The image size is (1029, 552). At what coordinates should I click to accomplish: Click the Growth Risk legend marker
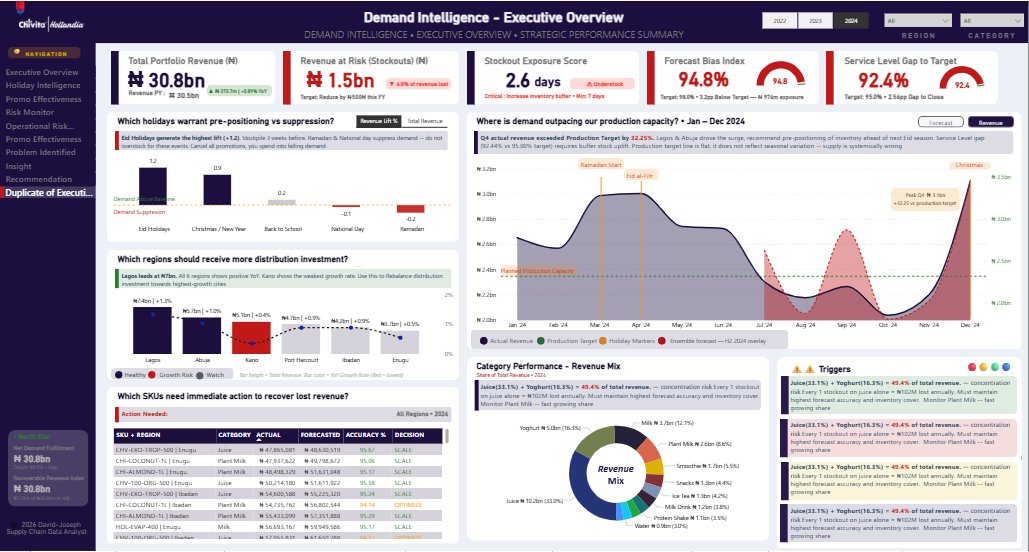152,375
